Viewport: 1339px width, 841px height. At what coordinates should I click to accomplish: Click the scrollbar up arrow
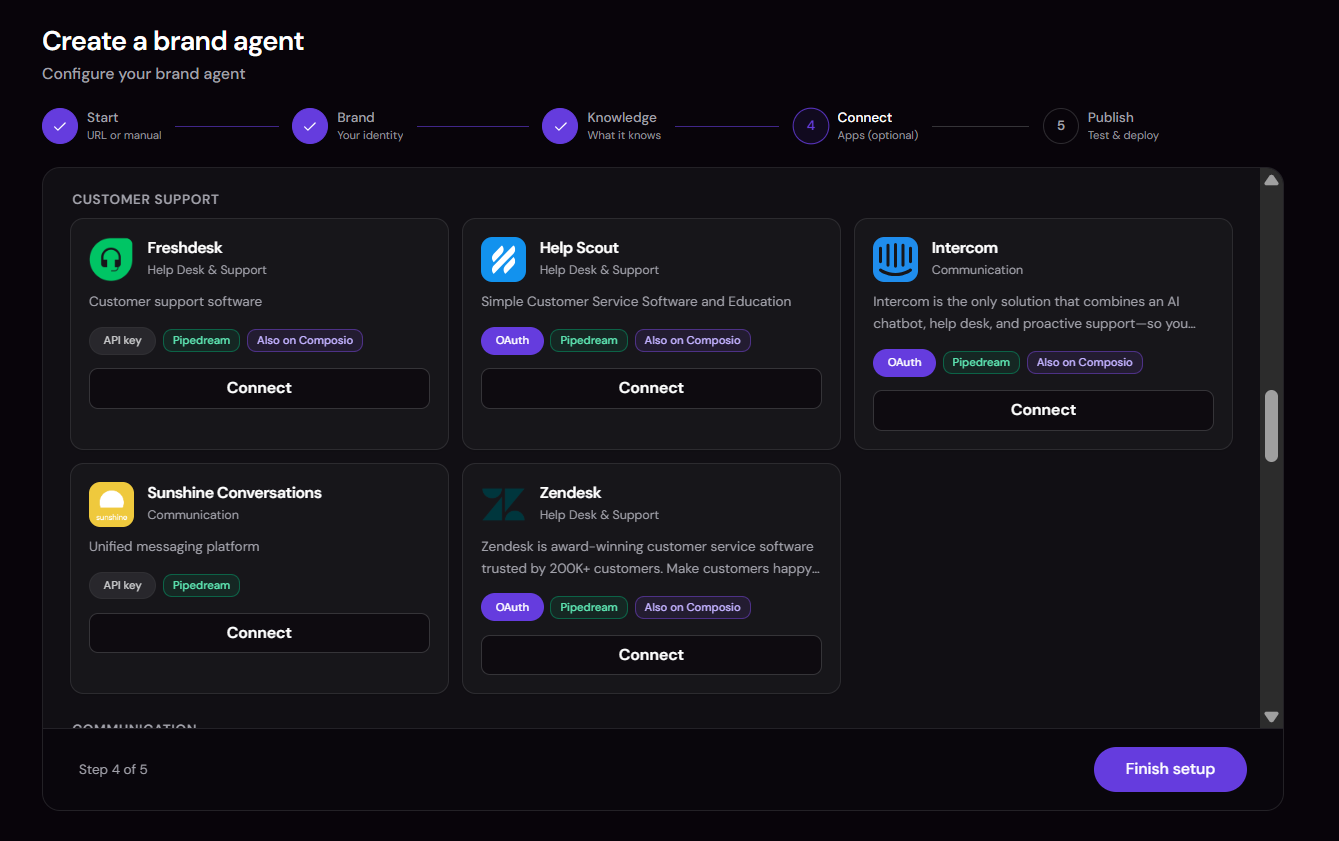tap(1271, 181)
